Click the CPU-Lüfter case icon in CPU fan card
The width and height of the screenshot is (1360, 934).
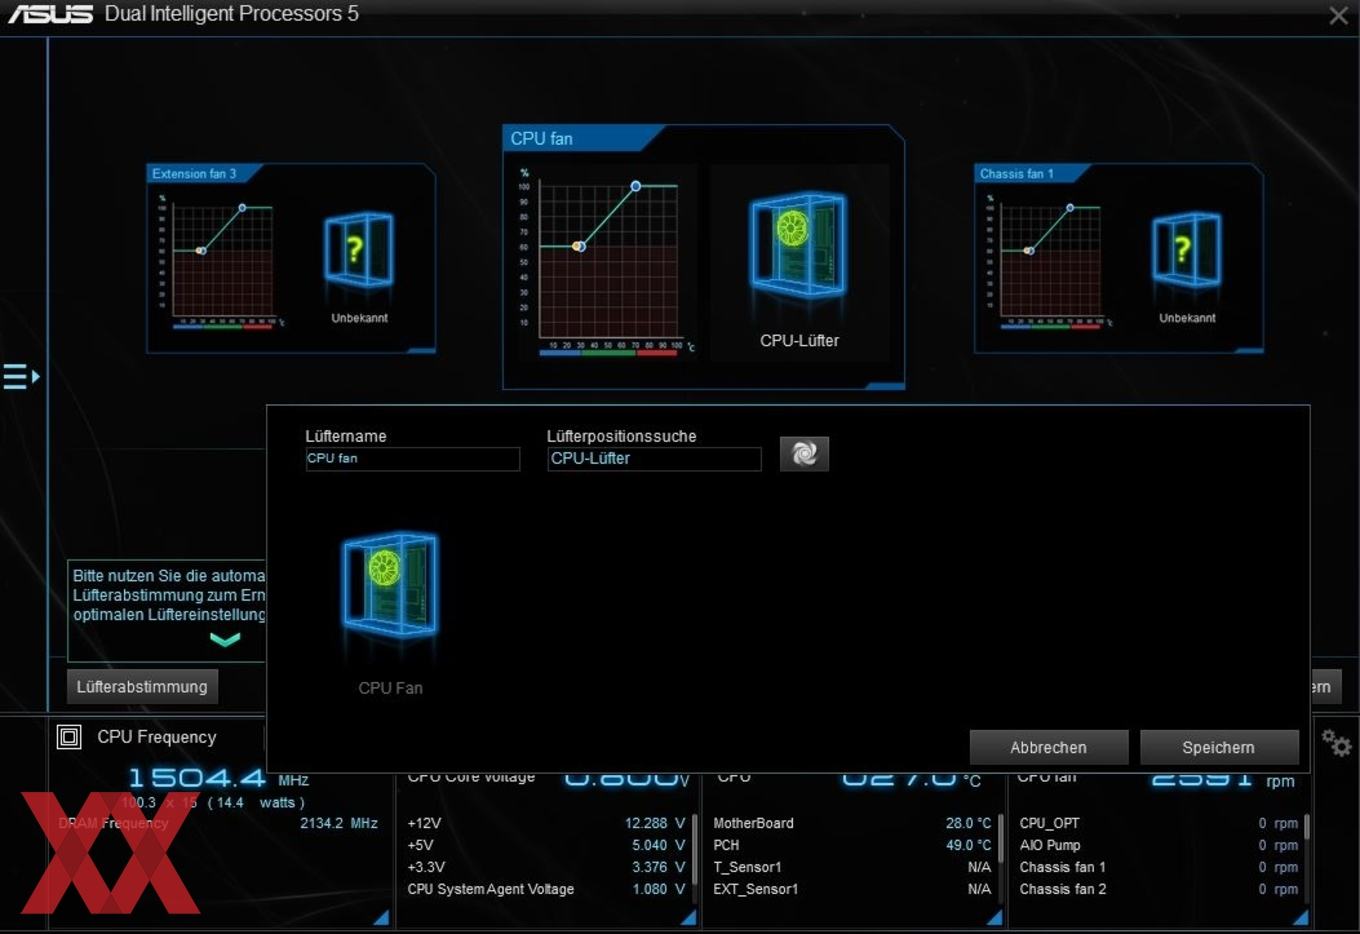click(798, 246)
